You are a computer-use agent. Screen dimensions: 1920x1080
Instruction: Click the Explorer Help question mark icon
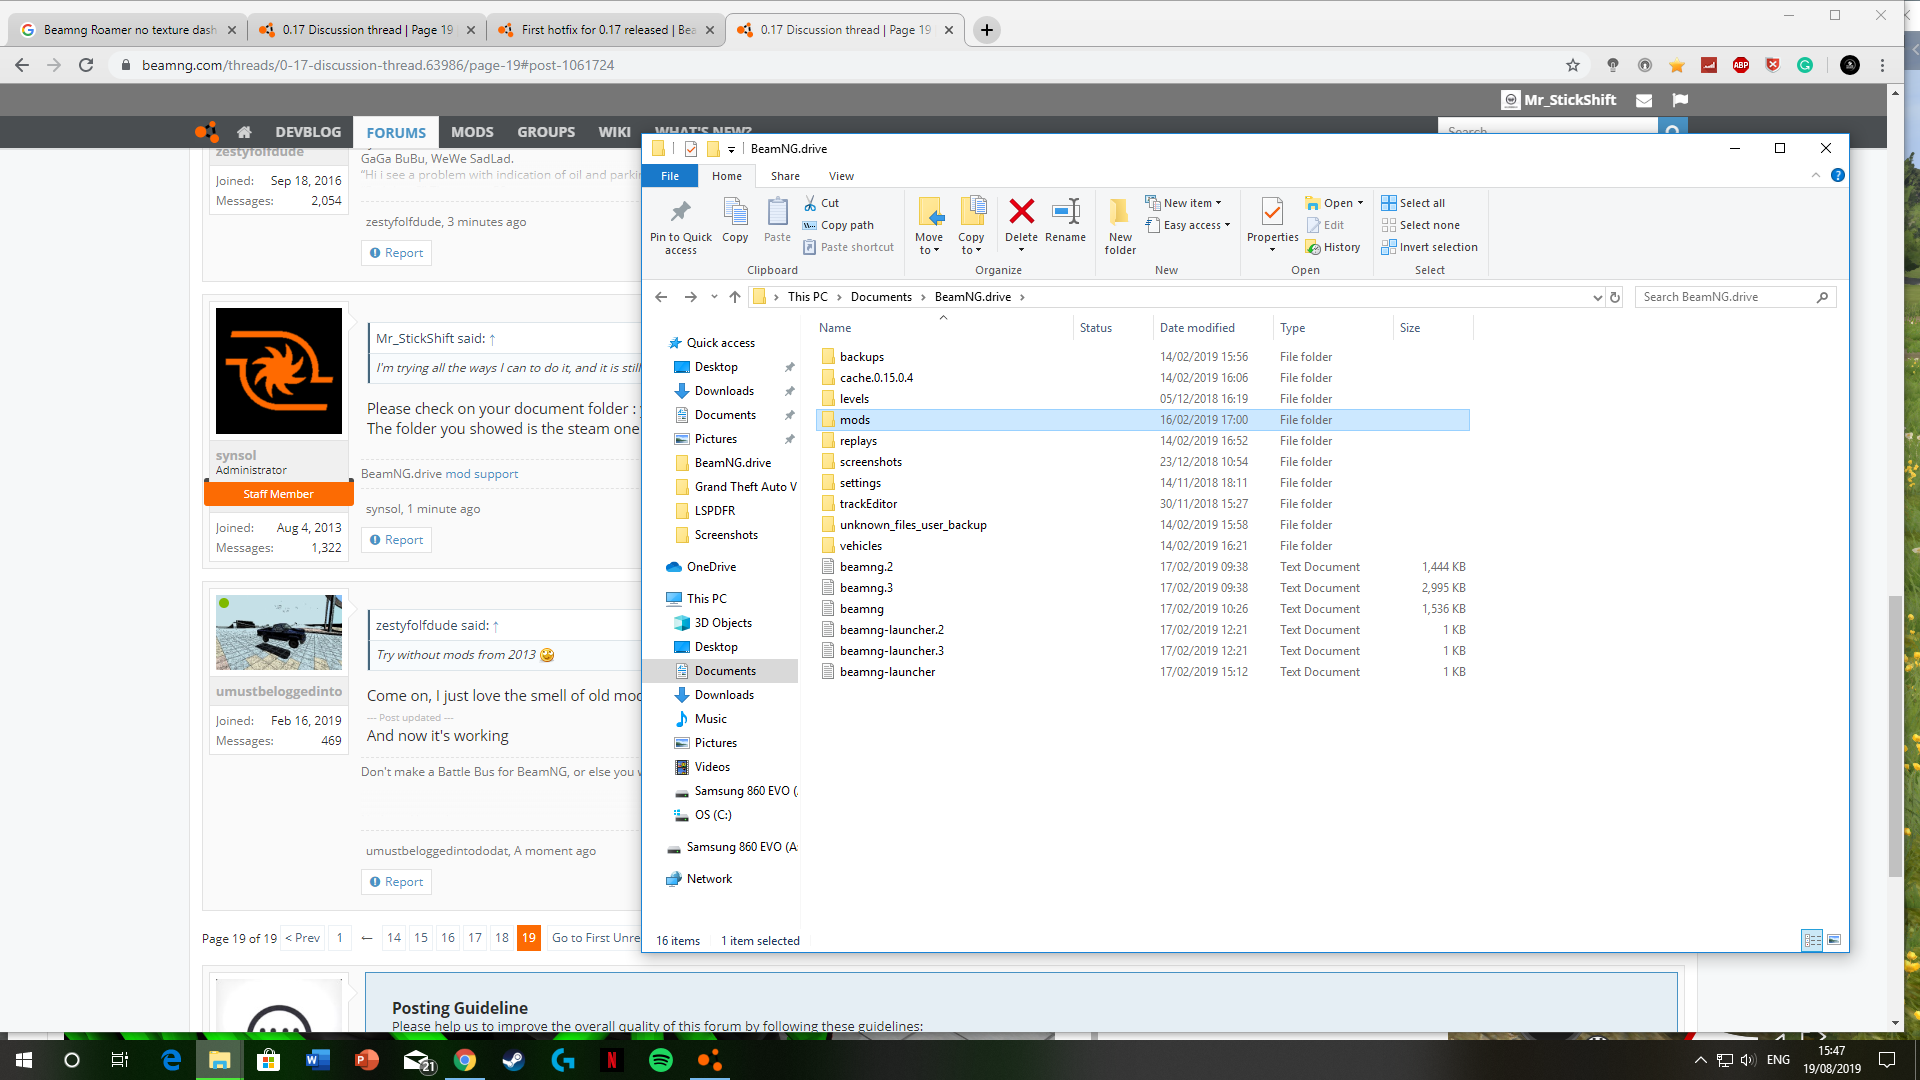[1837, 175]
